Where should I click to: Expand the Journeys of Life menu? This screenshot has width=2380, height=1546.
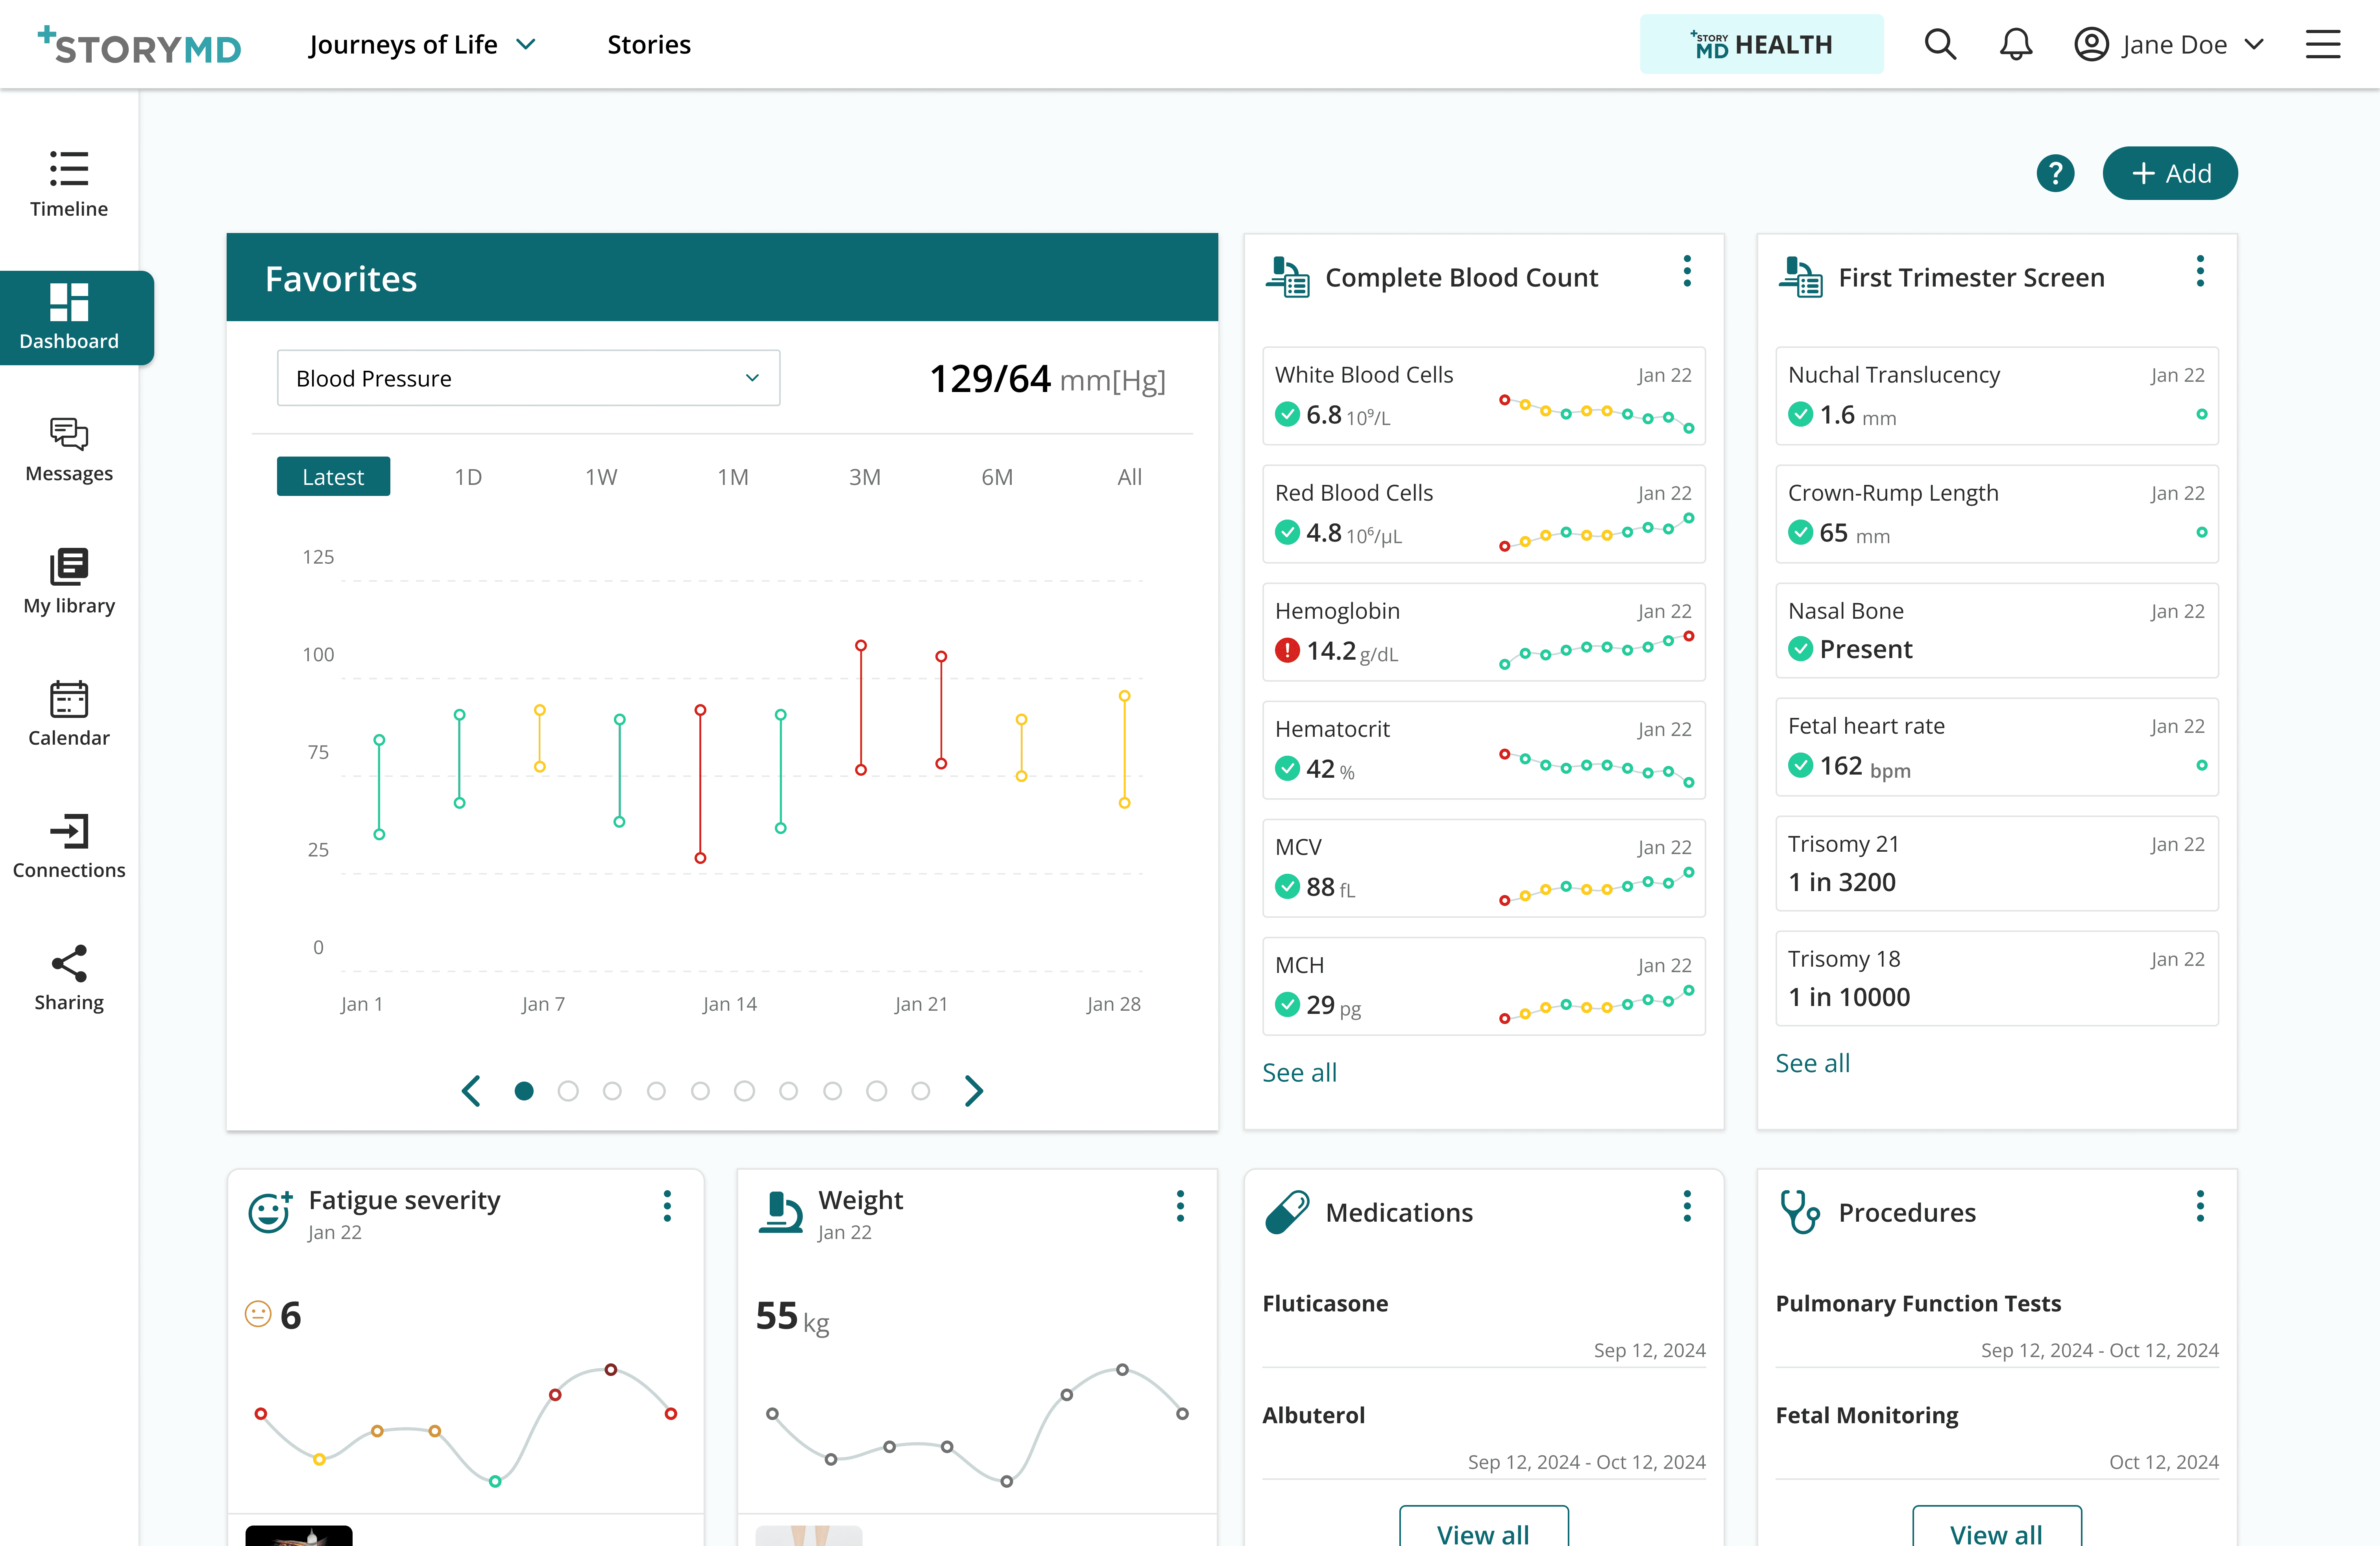422,44
